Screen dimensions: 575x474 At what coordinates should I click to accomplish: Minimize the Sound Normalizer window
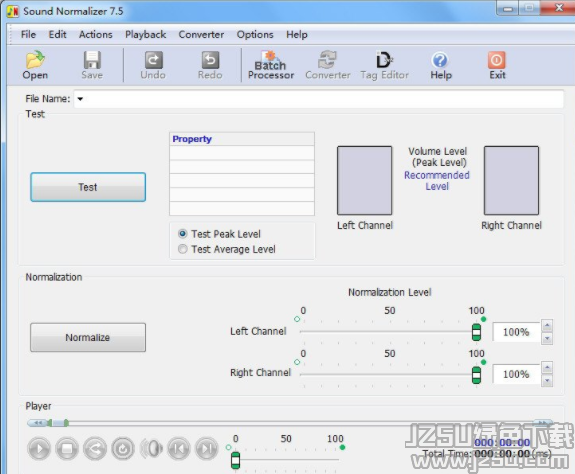(508, 8)
